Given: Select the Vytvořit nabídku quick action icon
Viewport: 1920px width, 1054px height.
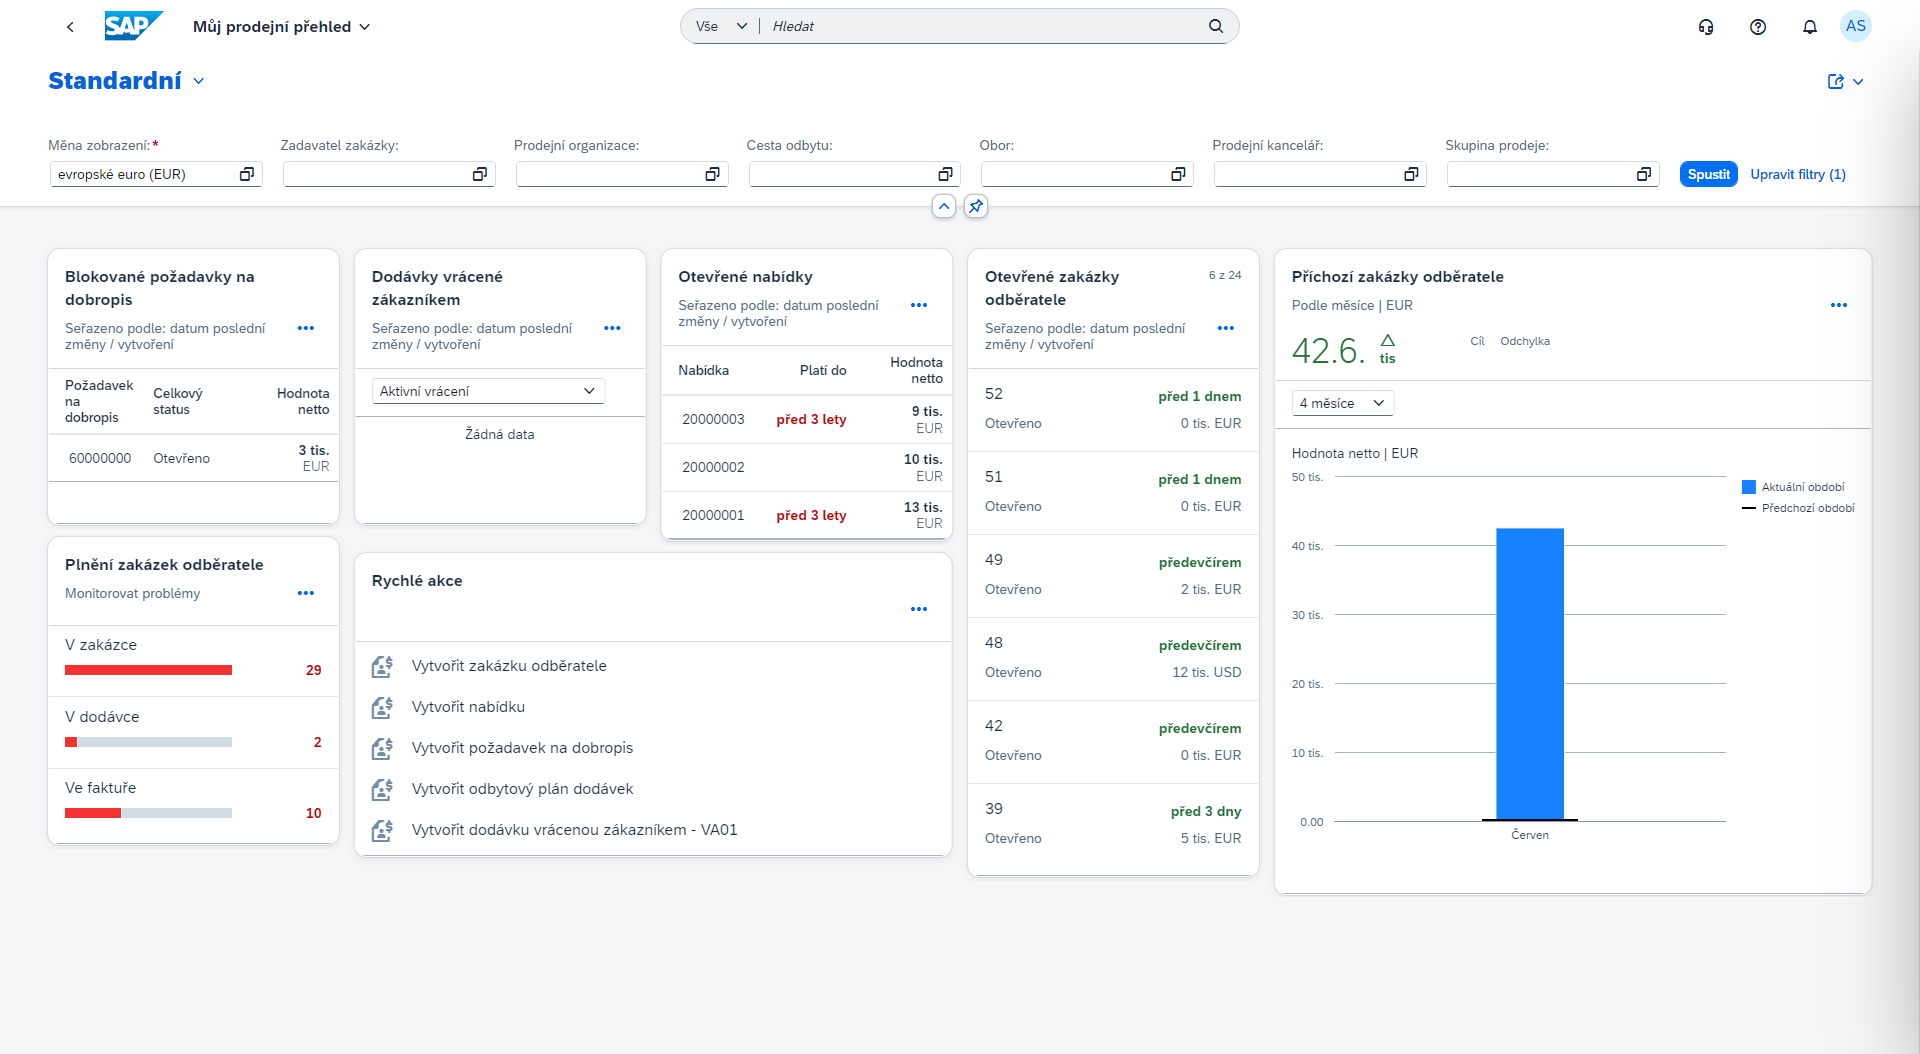Looking at the screenshot, I should [382, 707].
